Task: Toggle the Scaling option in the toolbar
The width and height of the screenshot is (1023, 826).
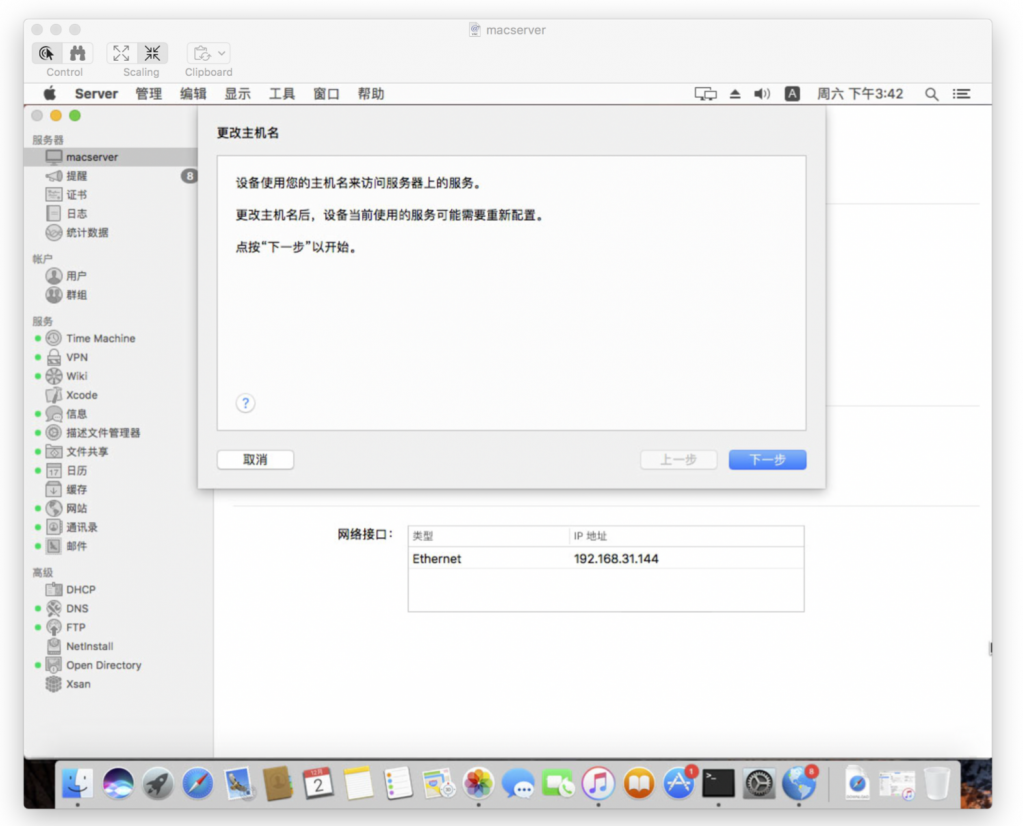Action: point(121,52)
